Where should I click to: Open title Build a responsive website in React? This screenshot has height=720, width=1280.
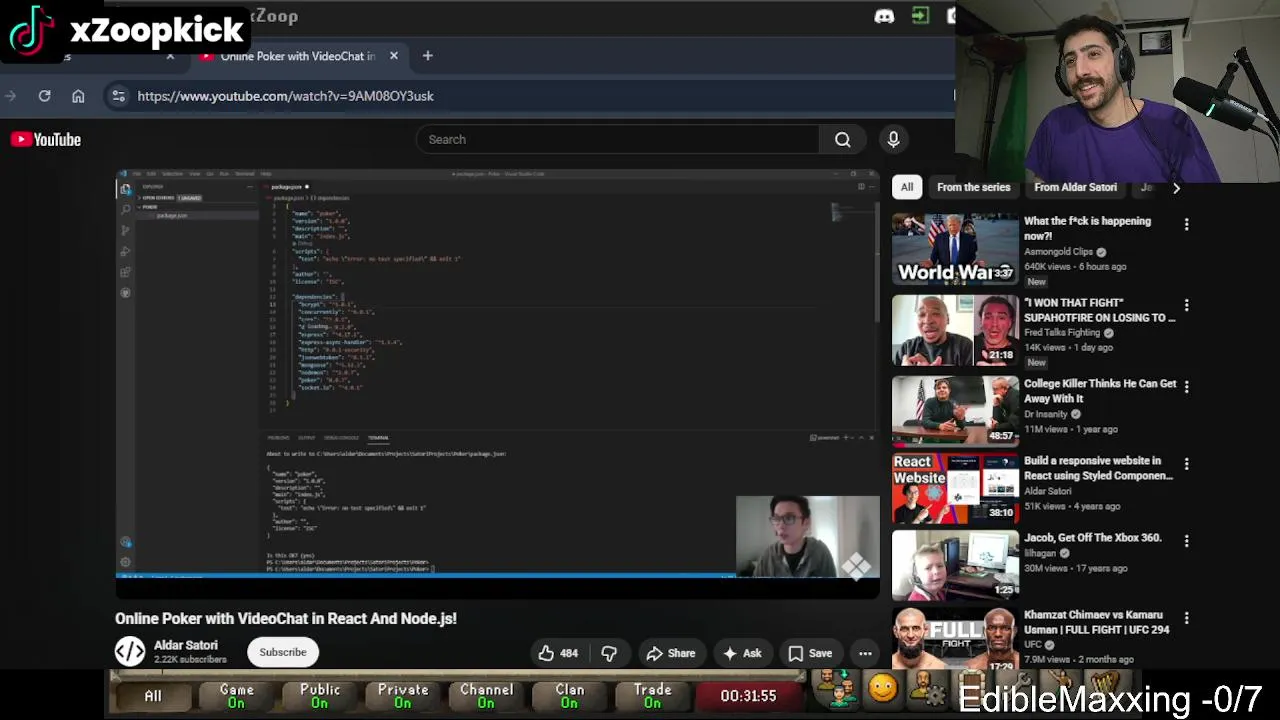[1098, 468]
